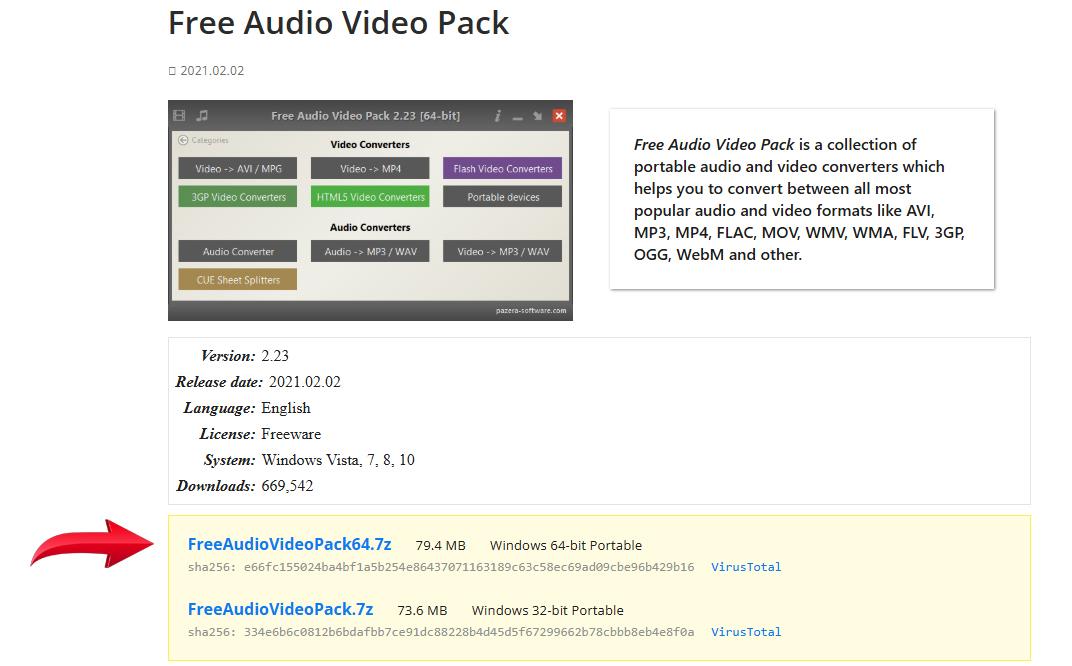Viewport: 1072px width, 666px height.
Task: Open HTML5 Video Converters
Action: [x=370, y=197]
